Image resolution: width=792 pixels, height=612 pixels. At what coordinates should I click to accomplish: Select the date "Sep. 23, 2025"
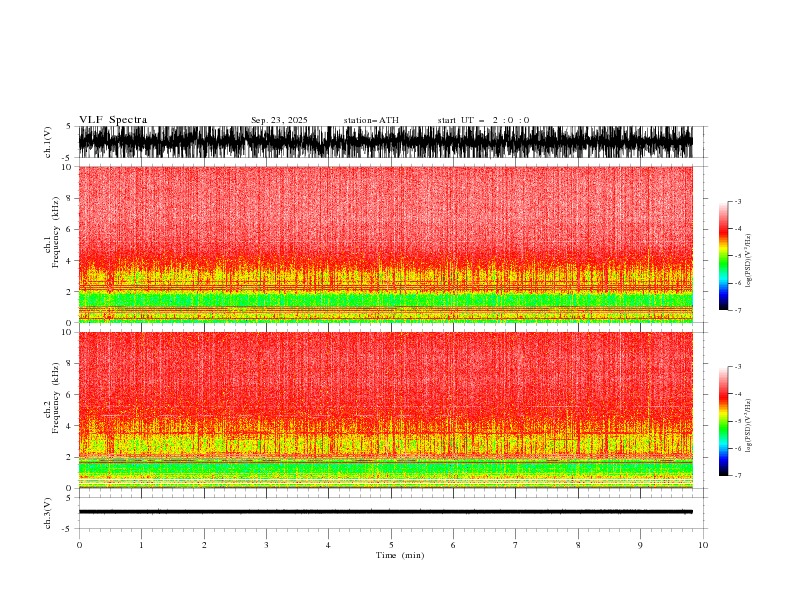pyautogui.click(x=279, y=120)
